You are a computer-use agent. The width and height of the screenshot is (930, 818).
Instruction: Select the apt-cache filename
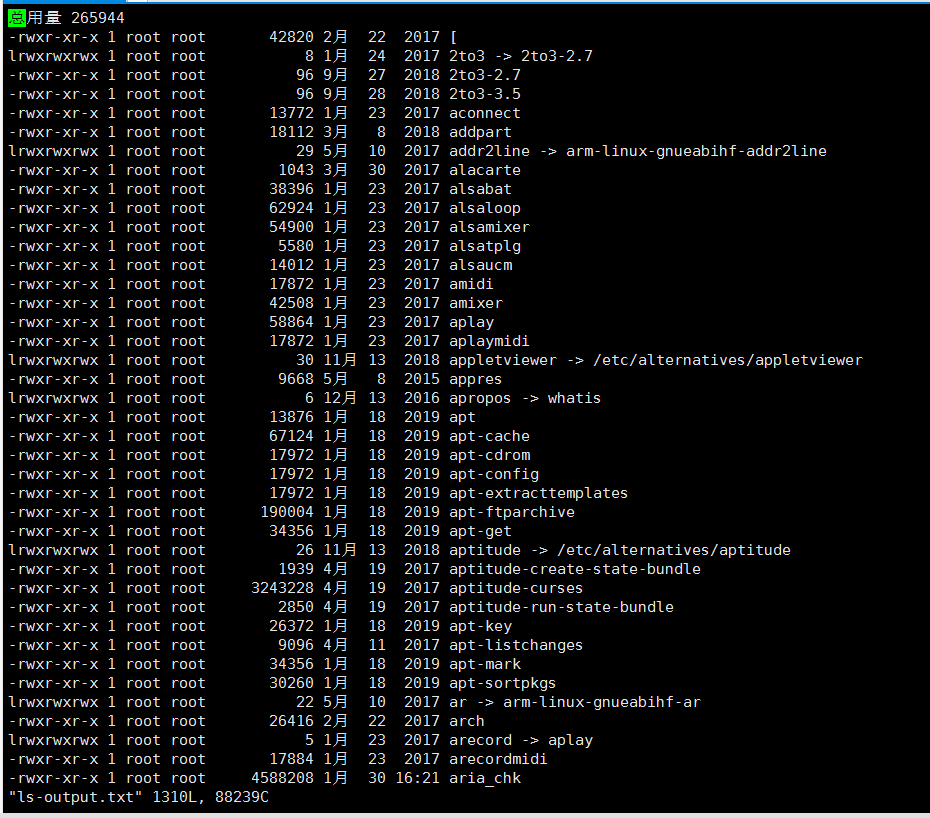(x=489, y=436)
